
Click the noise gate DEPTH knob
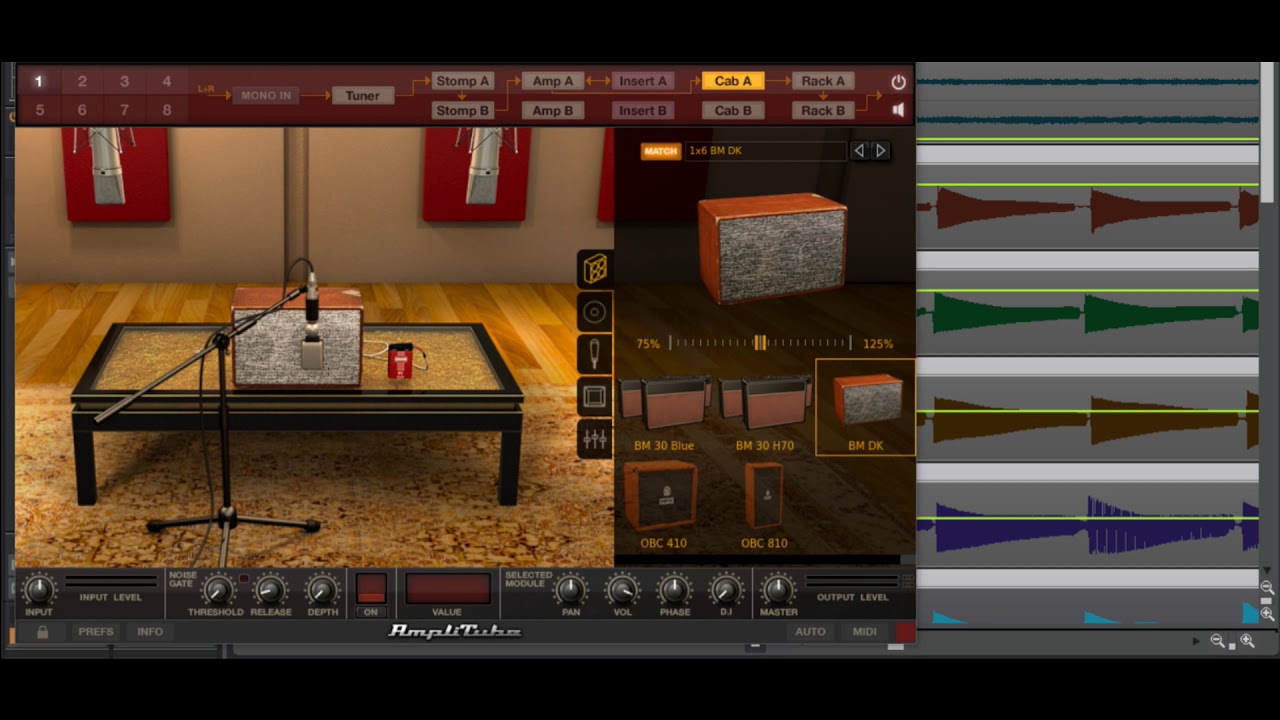[x=322, y=590]
